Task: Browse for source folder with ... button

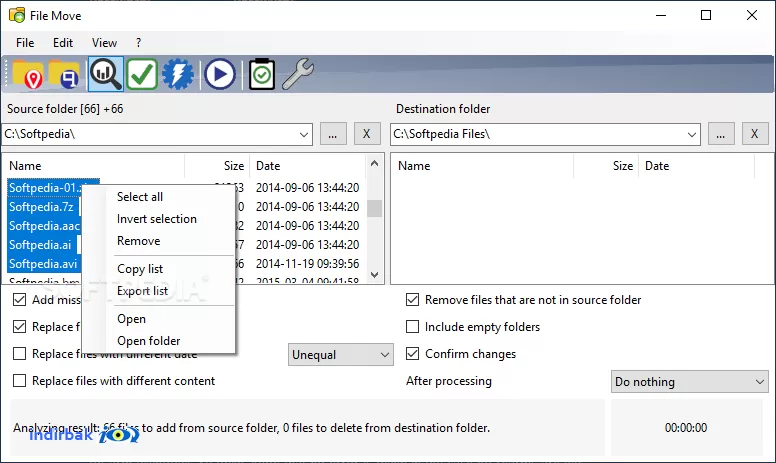Action: 333,134
